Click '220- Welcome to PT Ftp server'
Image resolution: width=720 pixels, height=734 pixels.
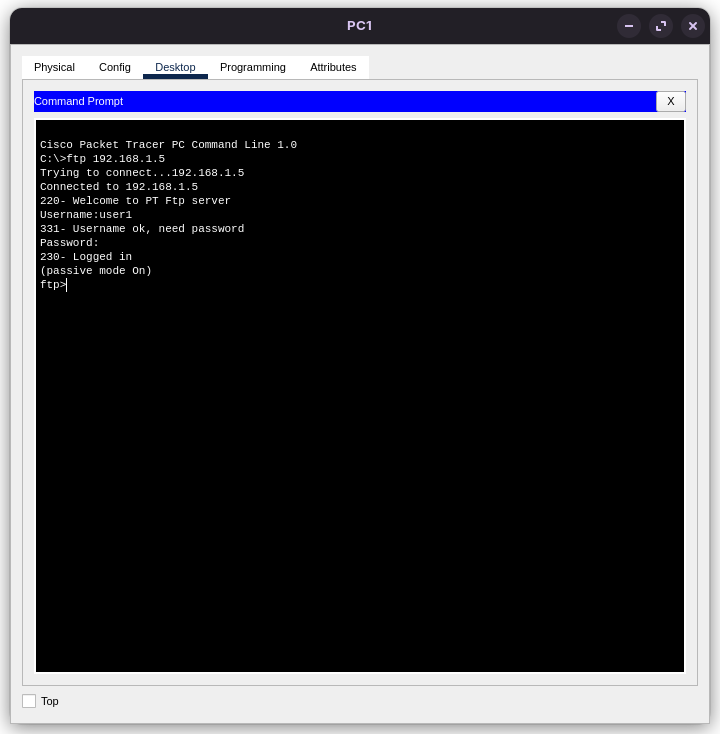pyautogui.click(x=135, y=201)
